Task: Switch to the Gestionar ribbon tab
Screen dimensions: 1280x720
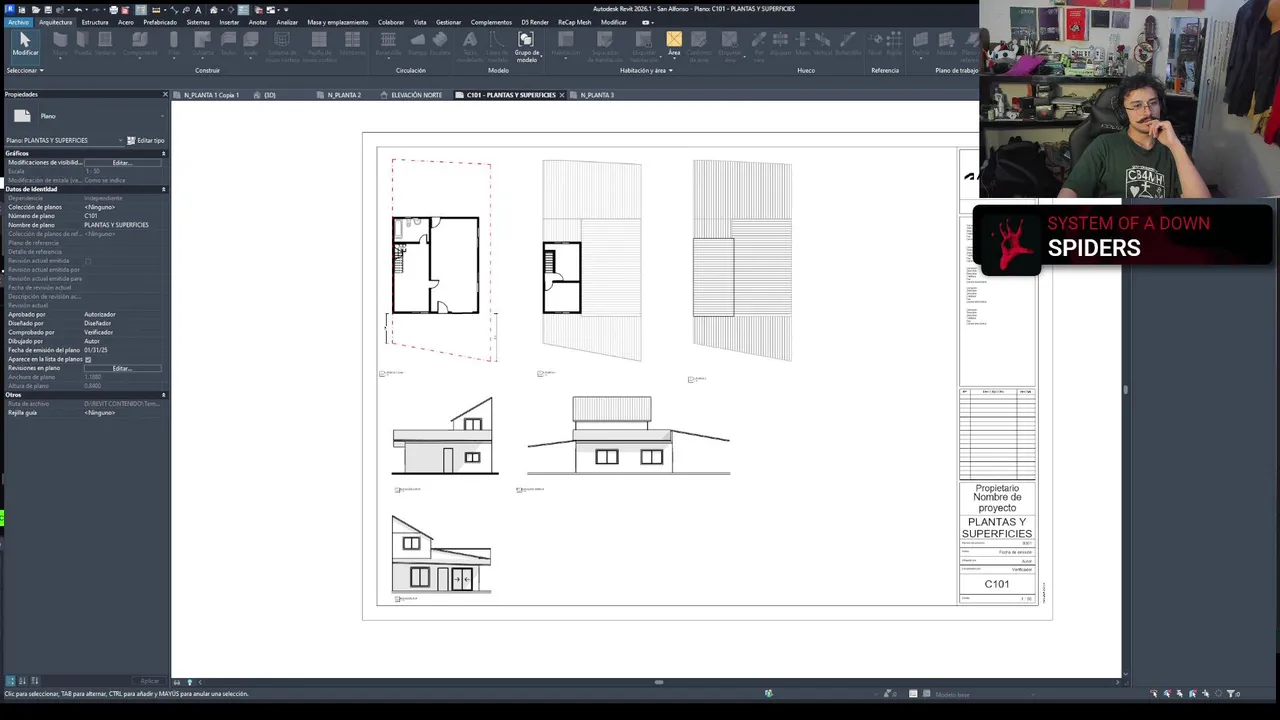Action: pos(448,22)
